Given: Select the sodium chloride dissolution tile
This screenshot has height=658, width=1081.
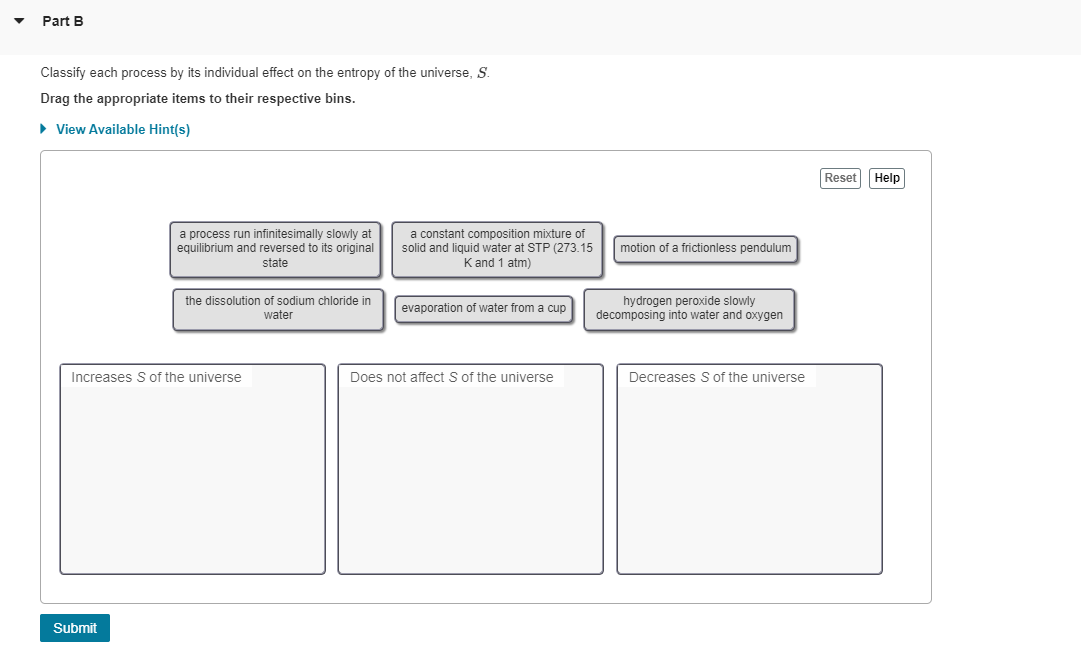Looking at the screenshot, I should coord(277,306).
